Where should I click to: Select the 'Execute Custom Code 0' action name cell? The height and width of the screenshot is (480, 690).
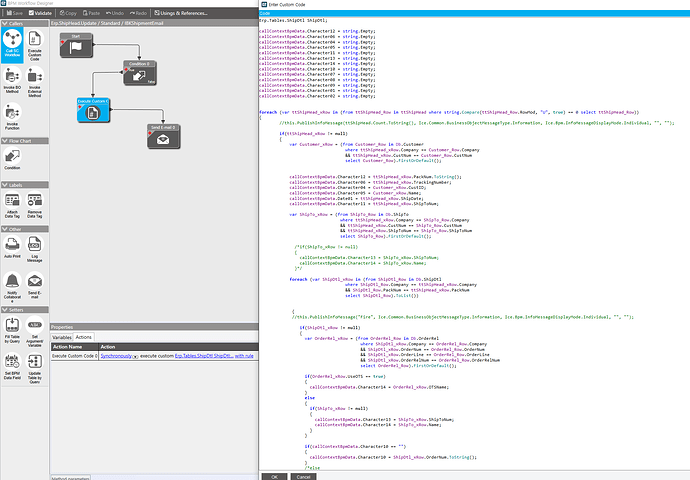pyautogui.click(x=74, y=356)
